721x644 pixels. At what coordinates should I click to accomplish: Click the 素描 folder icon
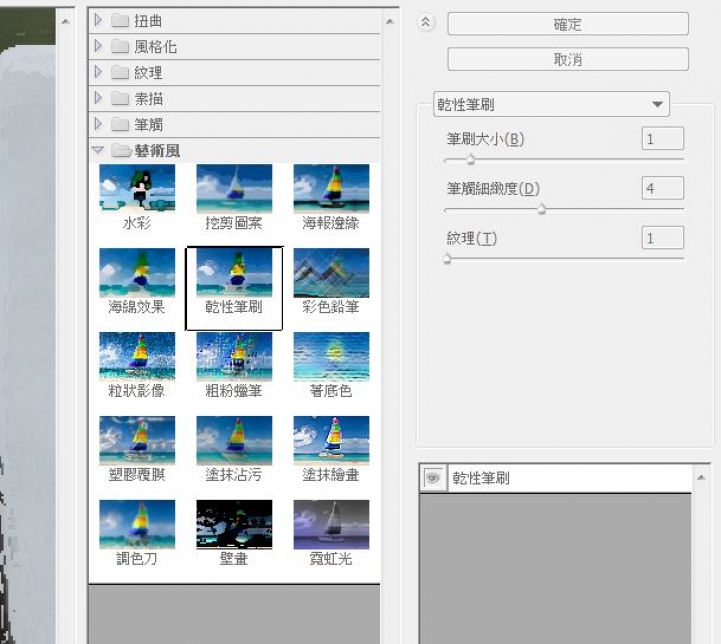coord(120,98)
